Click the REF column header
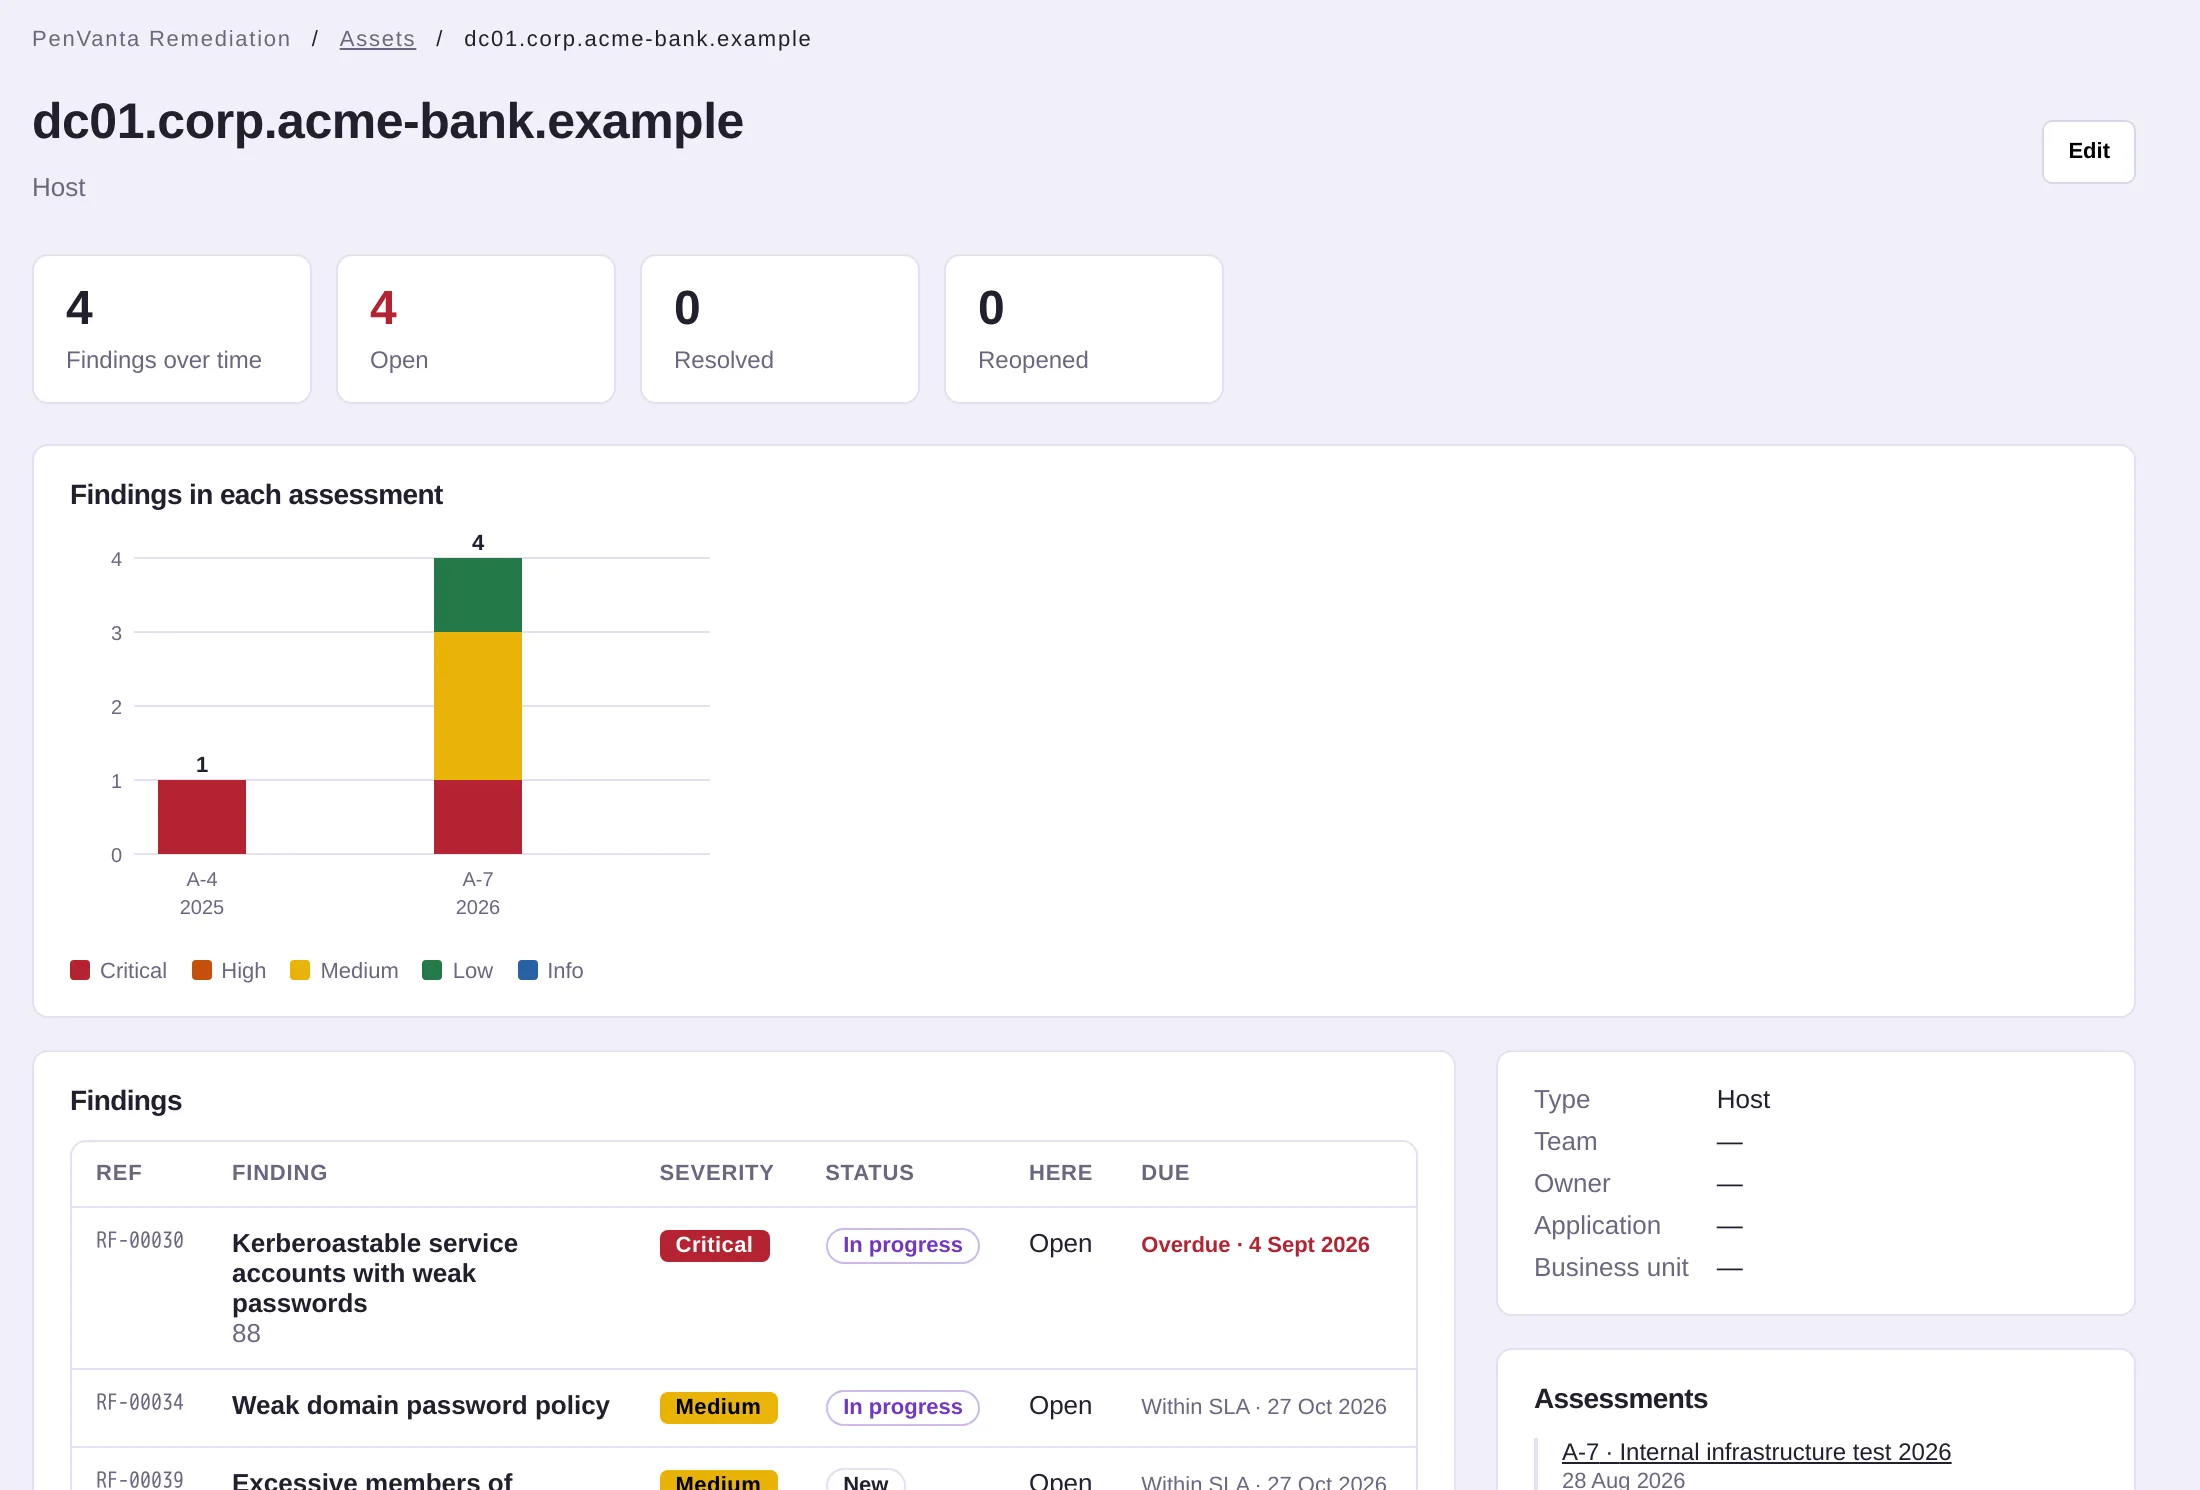 [119, 1172]
